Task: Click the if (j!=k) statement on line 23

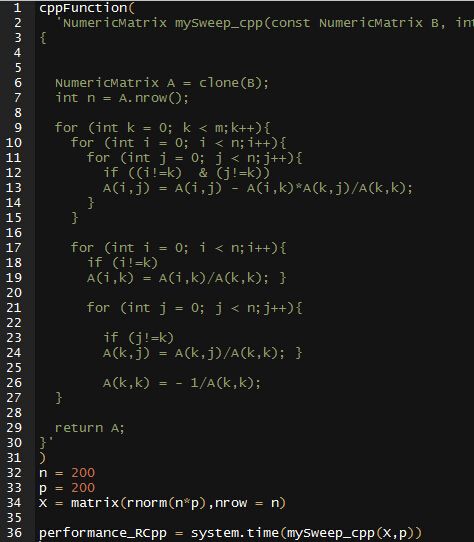Action: click(x=139, y=338)
